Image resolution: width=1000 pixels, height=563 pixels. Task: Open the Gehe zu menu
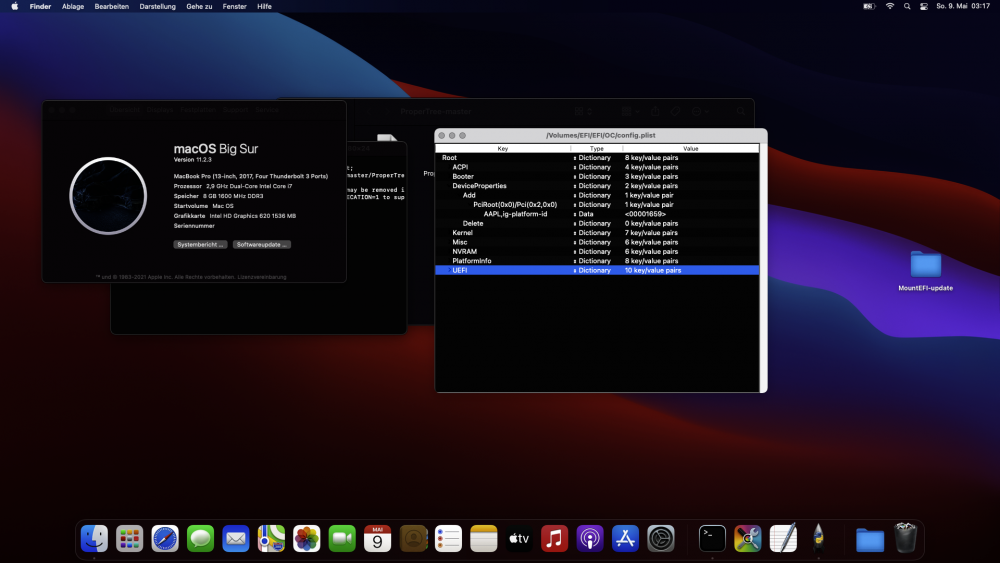pyautogui.click(x=199, y=6)
